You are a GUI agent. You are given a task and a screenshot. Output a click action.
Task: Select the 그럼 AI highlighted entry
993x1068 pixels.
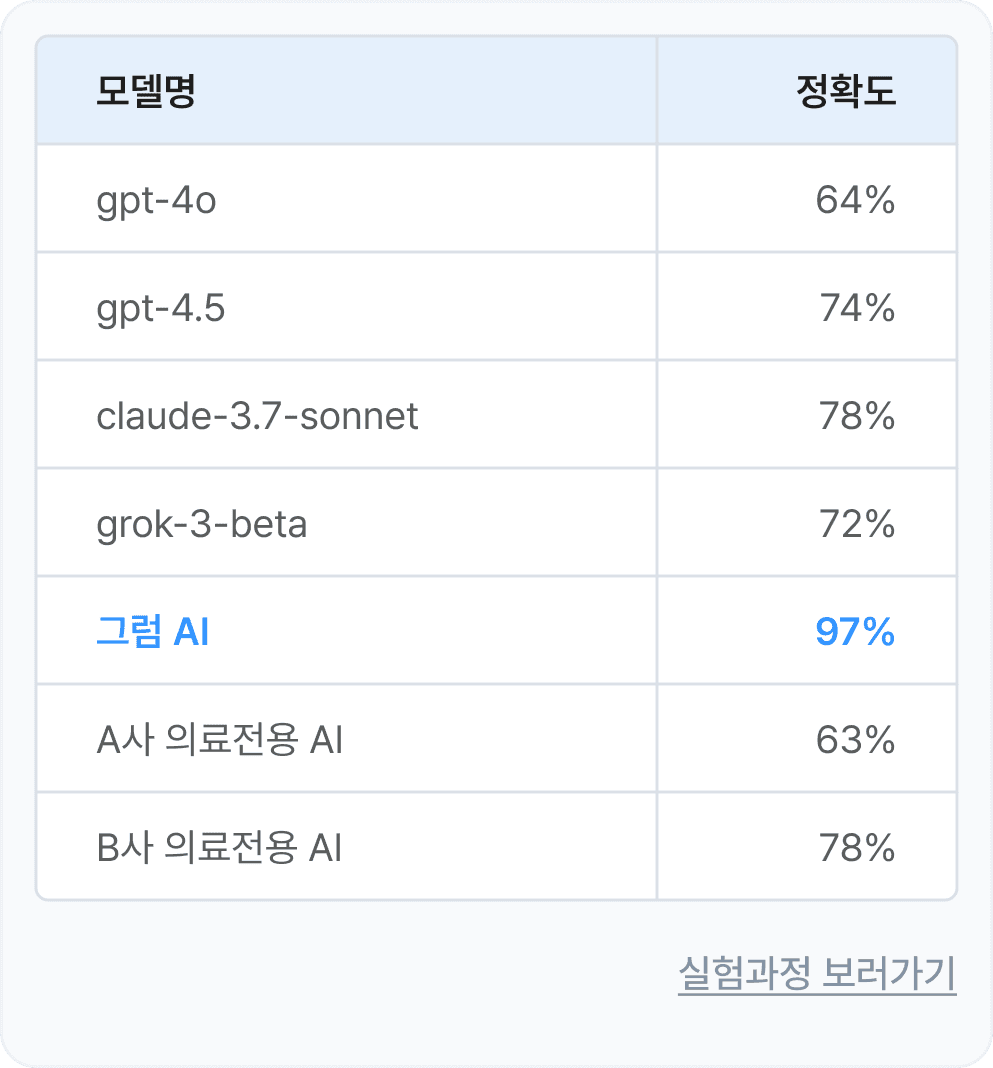pos(150,632)
